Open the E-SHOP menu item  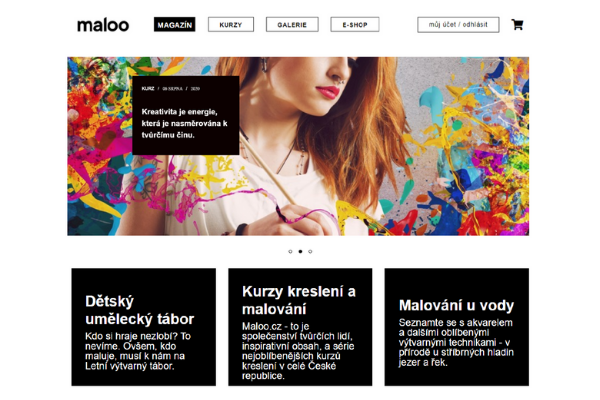(355, 24)
